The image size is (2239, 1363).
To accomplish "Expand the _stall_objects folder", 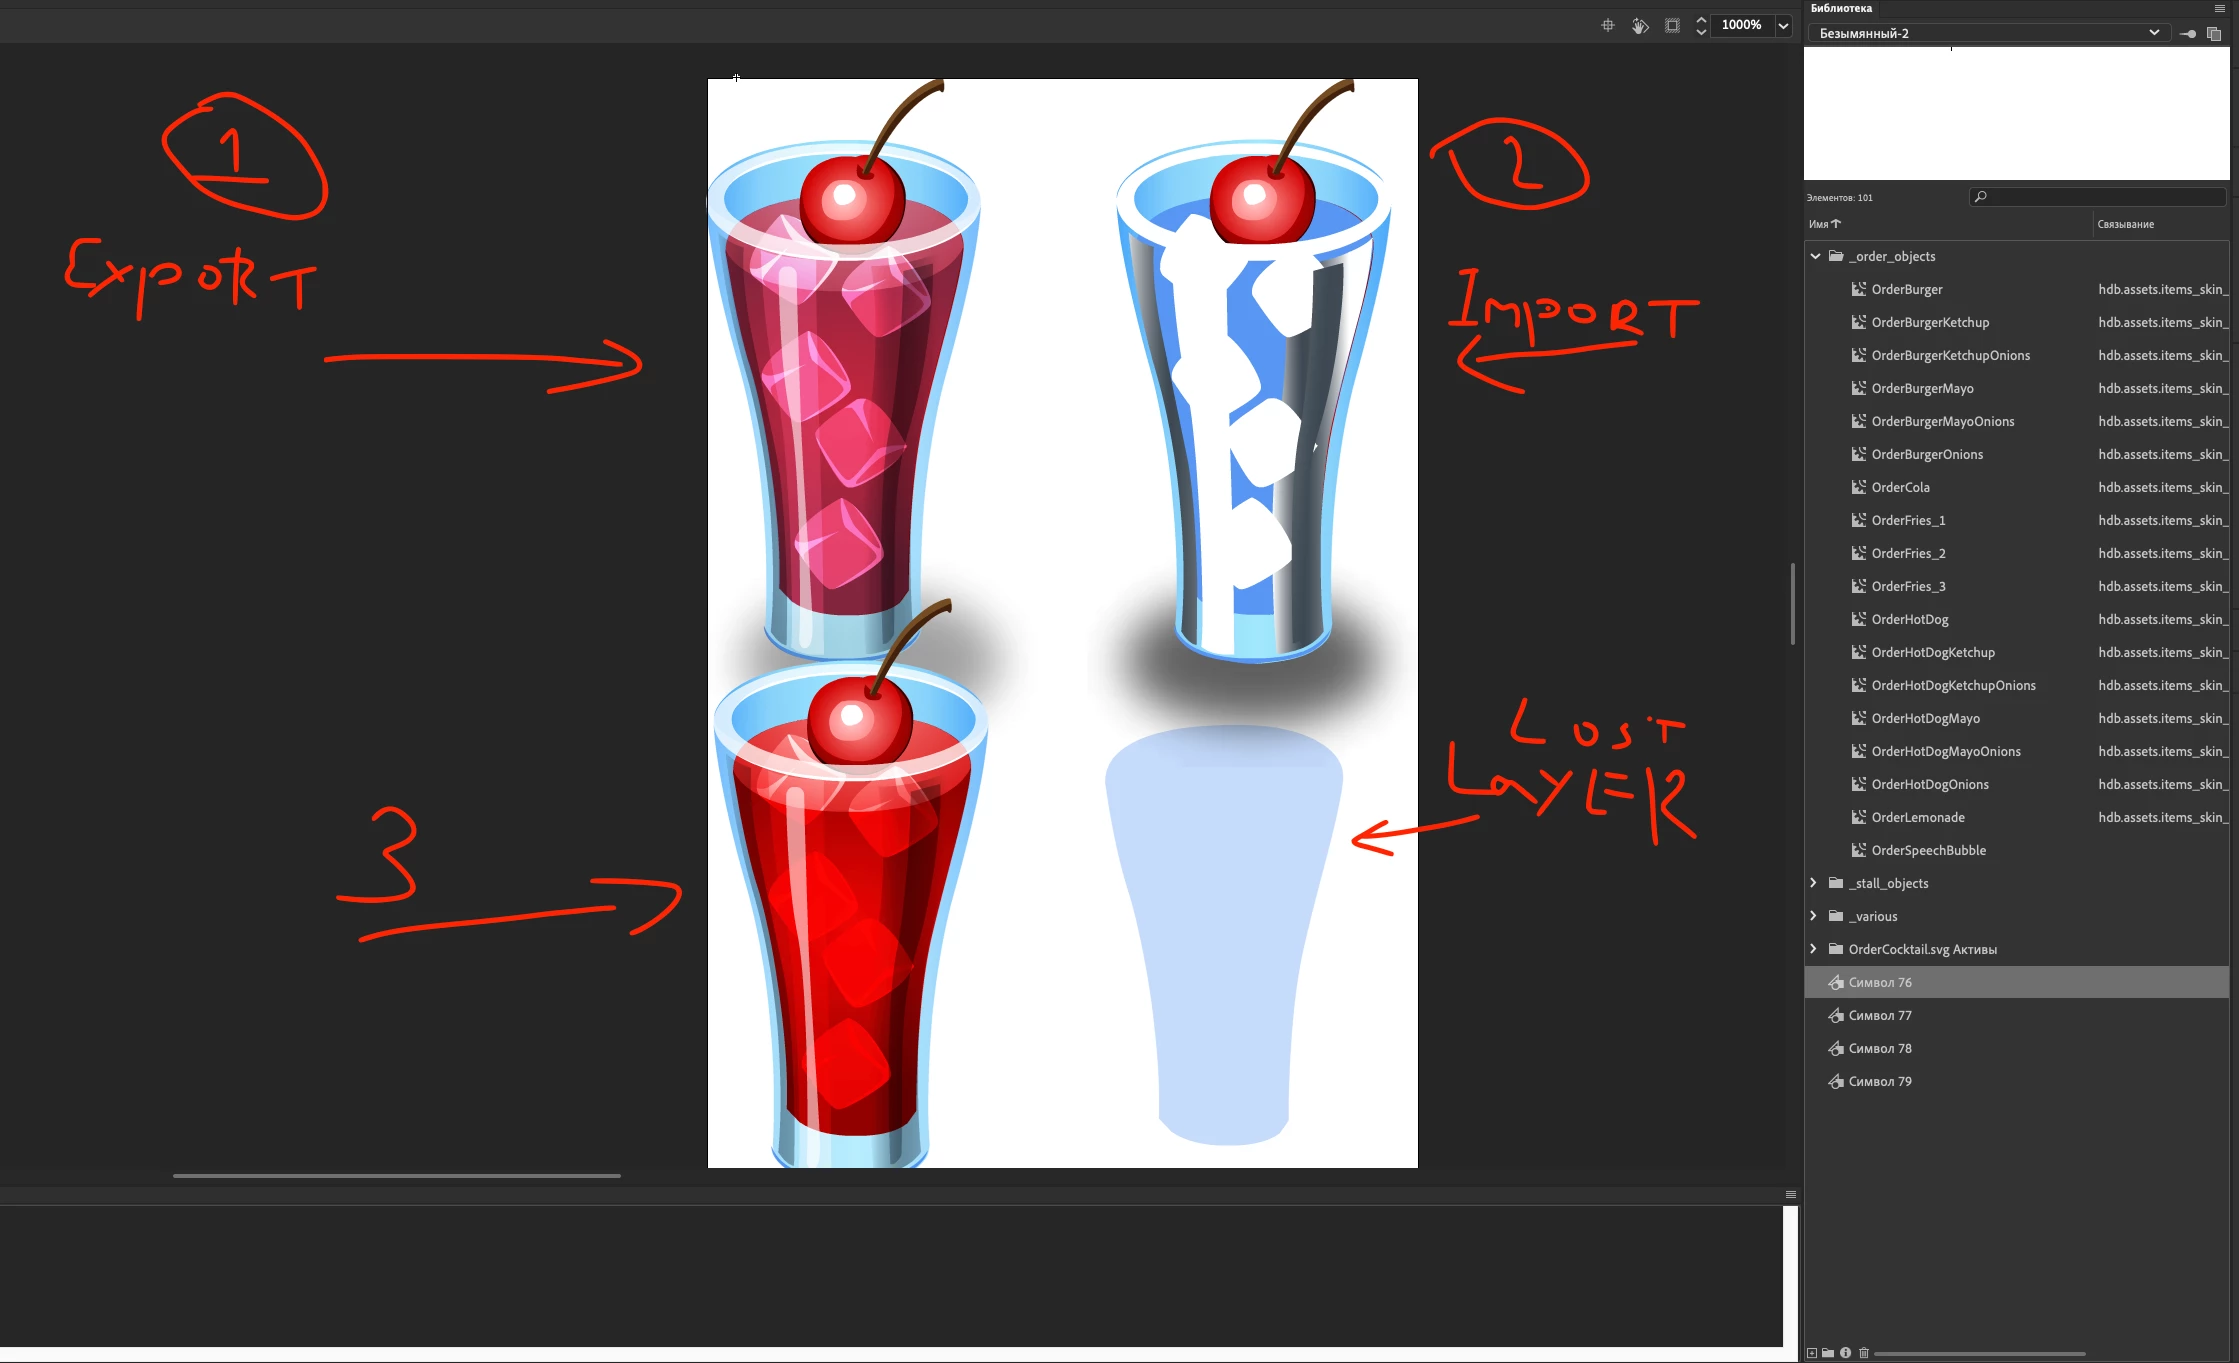I will click(x=1814, y=883).
